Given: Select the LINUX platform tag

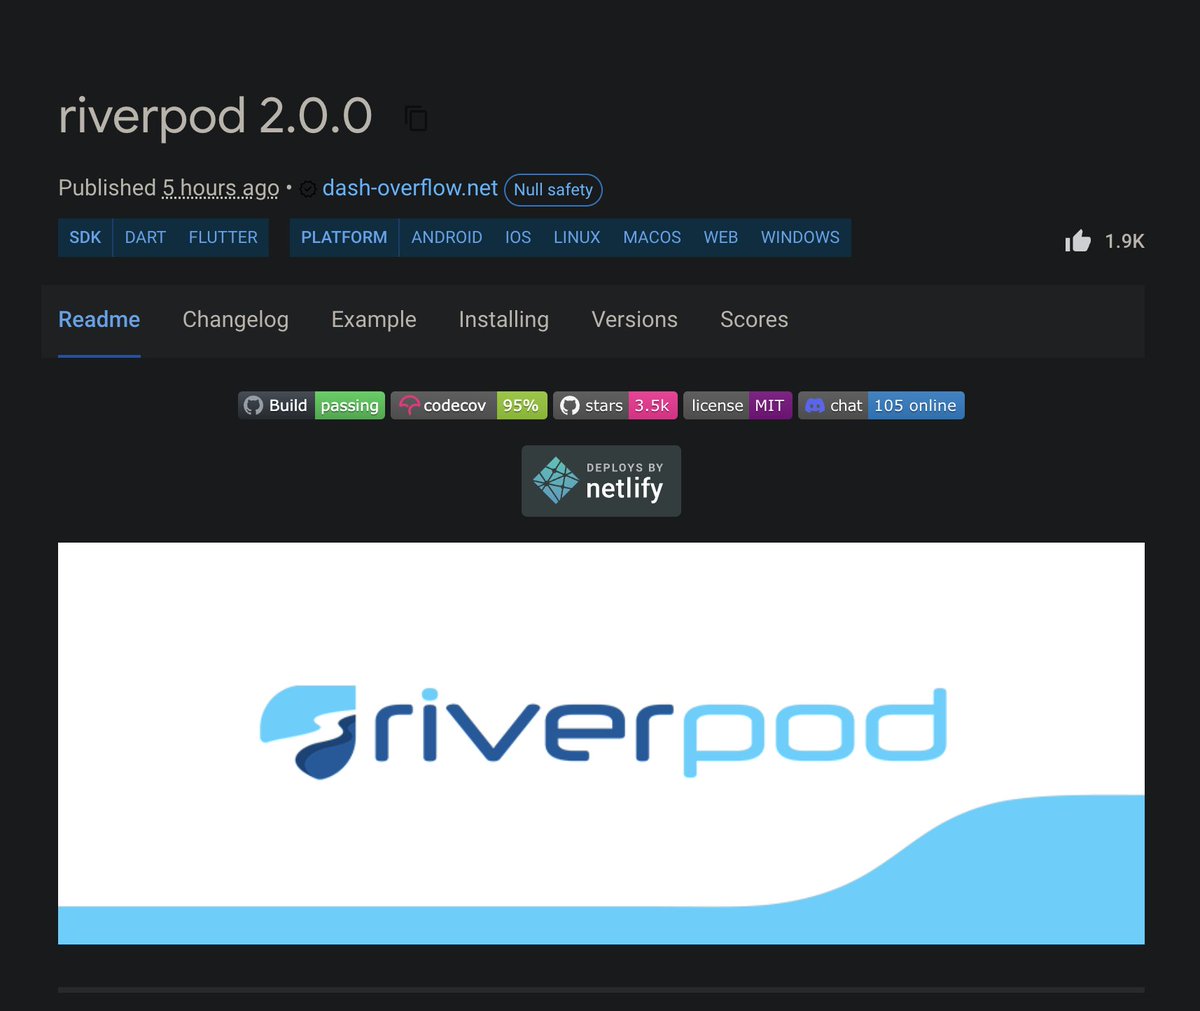Looking at the screenshot, I should [x=577, y=238].
